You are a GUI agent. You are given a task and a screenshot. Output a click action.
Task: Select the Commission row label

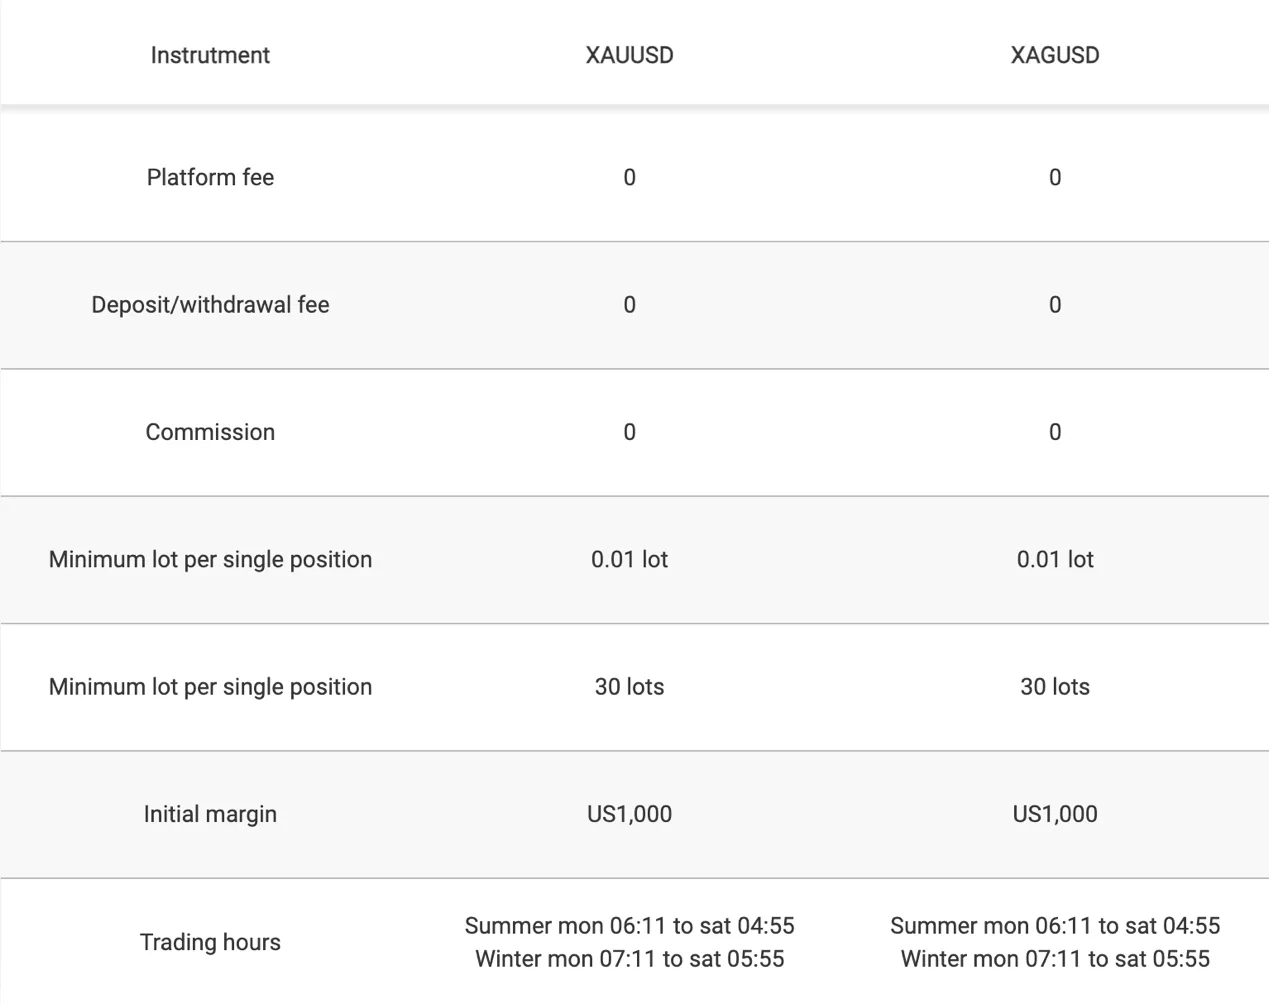coord(210,432)
